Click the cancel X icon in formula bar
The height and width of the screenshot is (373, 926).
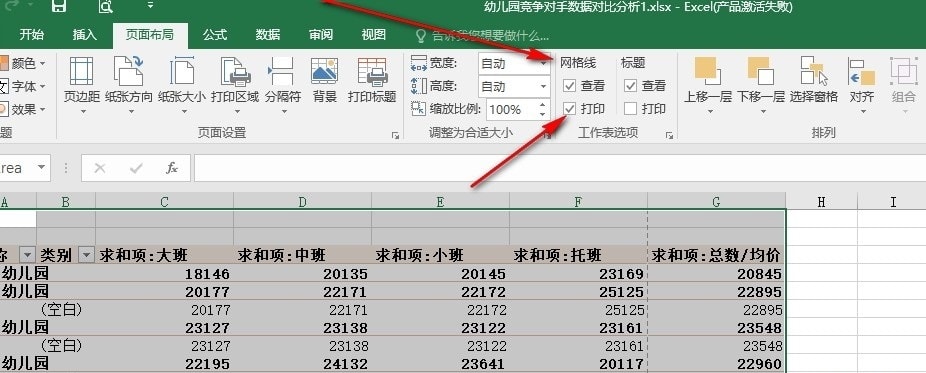[100, 168]
